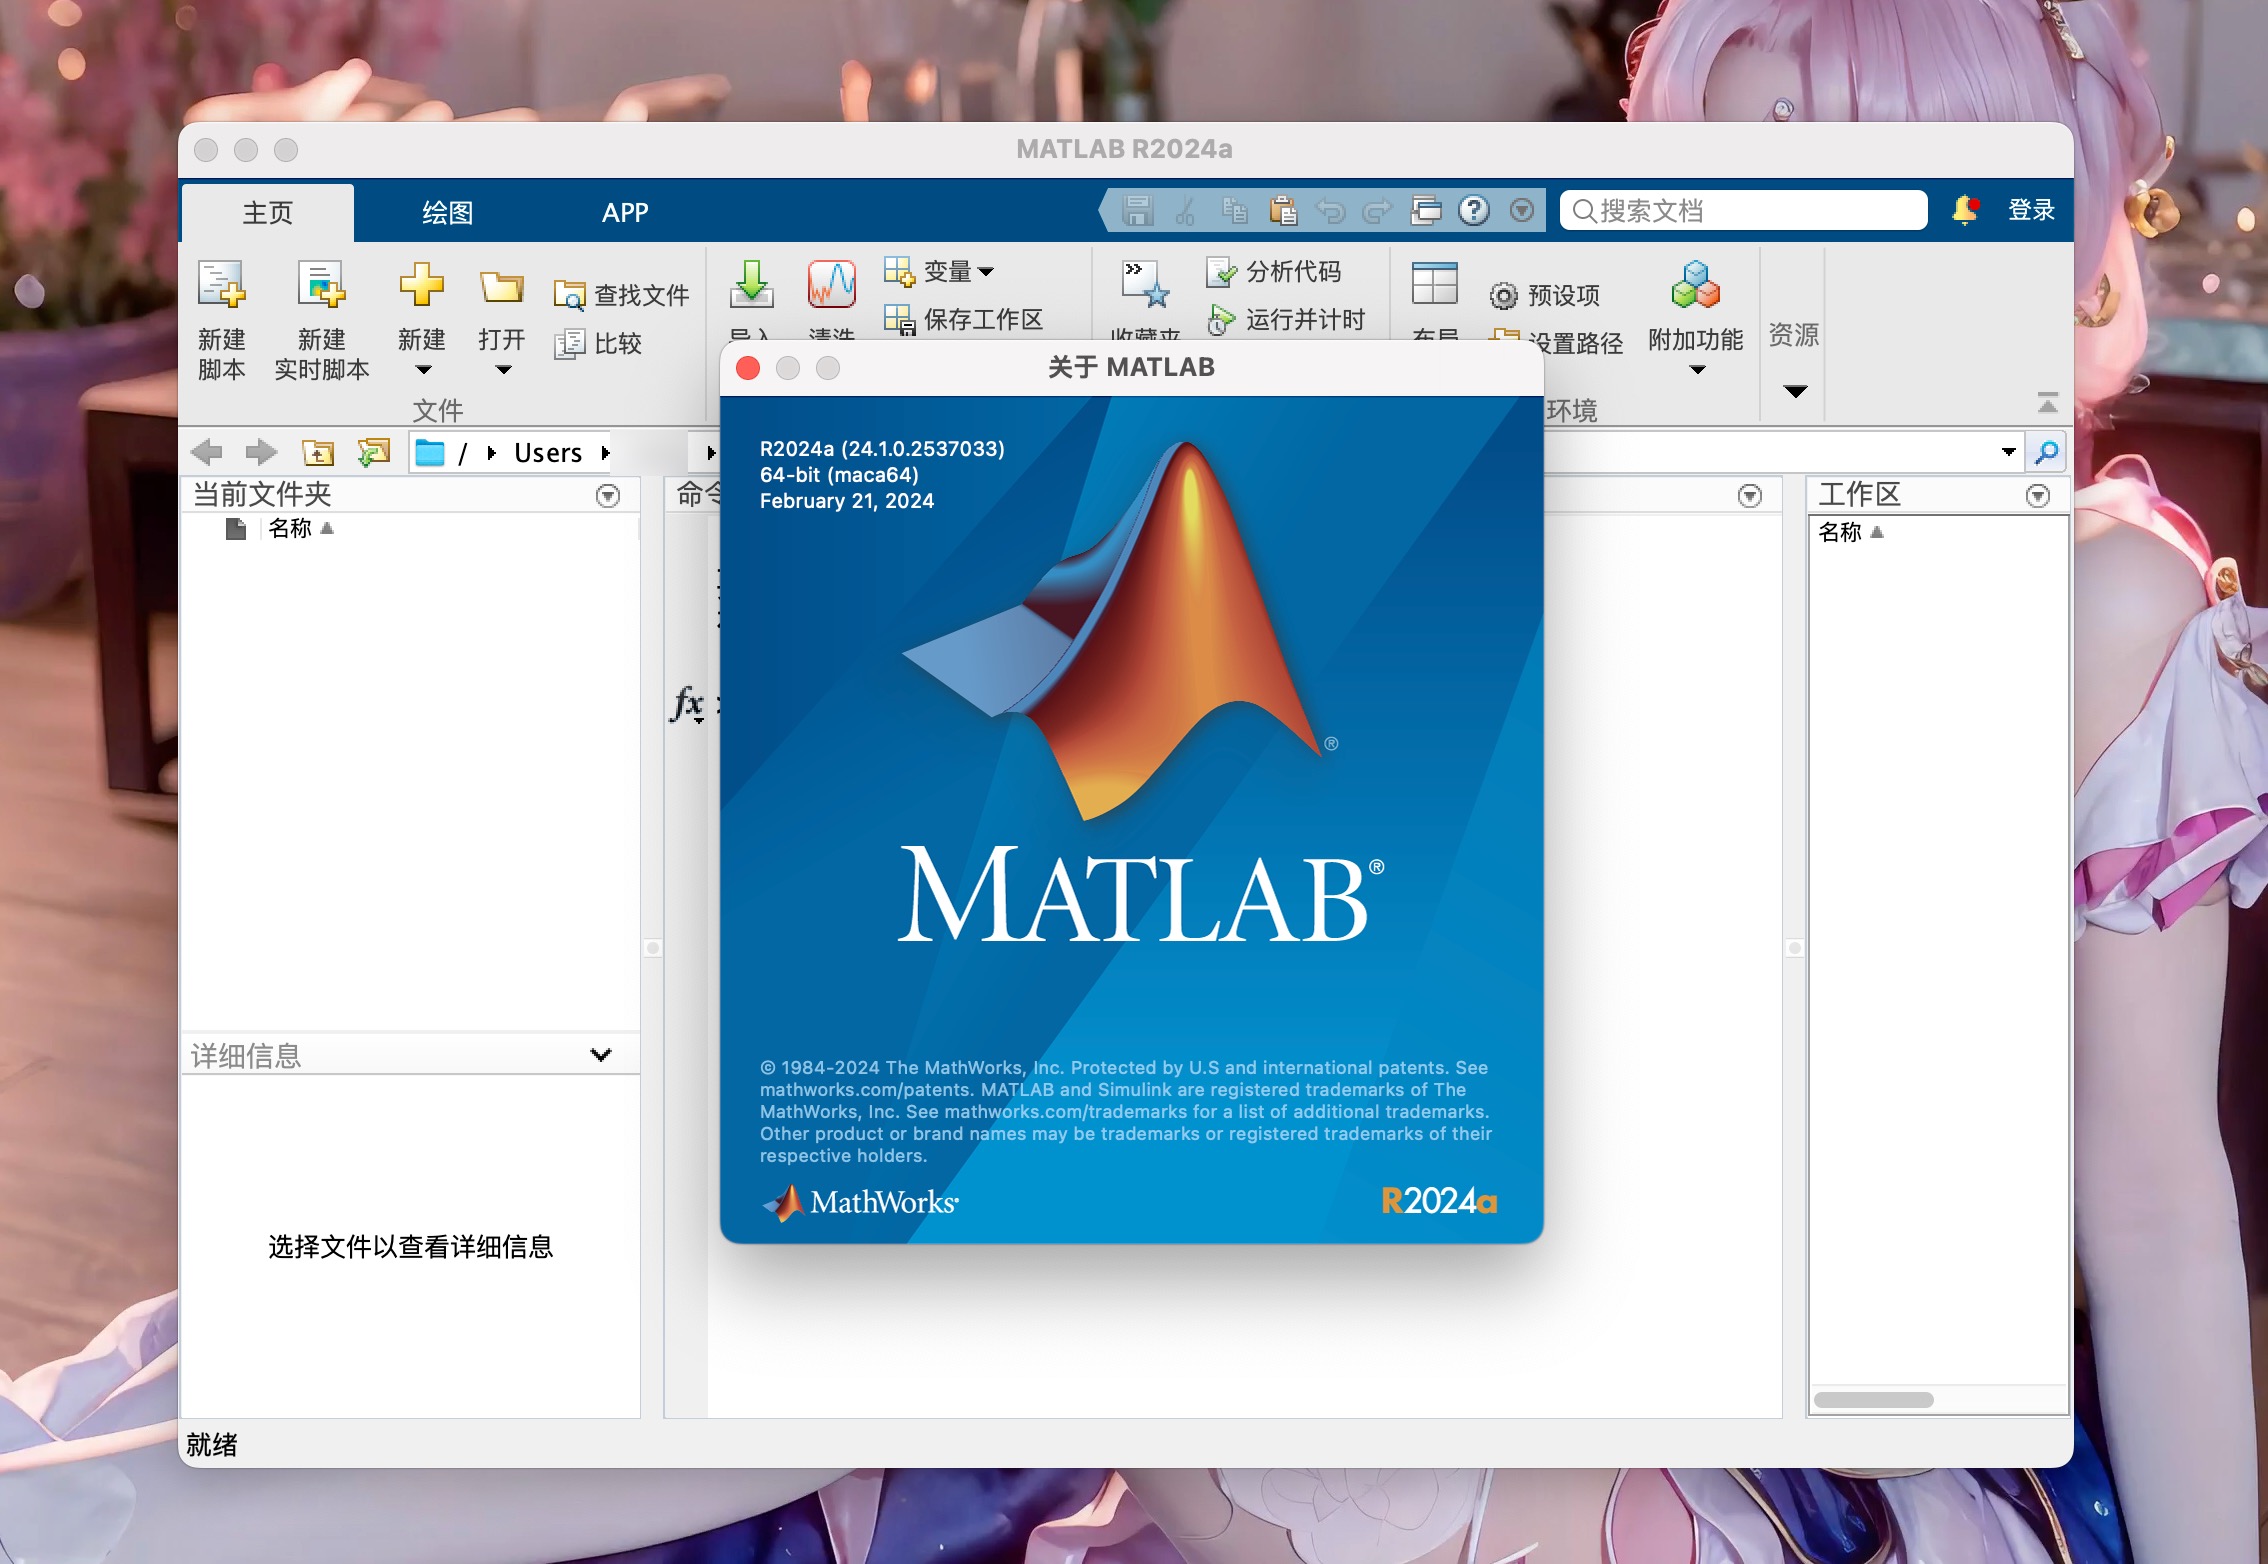2268x1564 pixels.
Task: Expand the New (新建) dropdown arrow
Action: tap(423, 370)
